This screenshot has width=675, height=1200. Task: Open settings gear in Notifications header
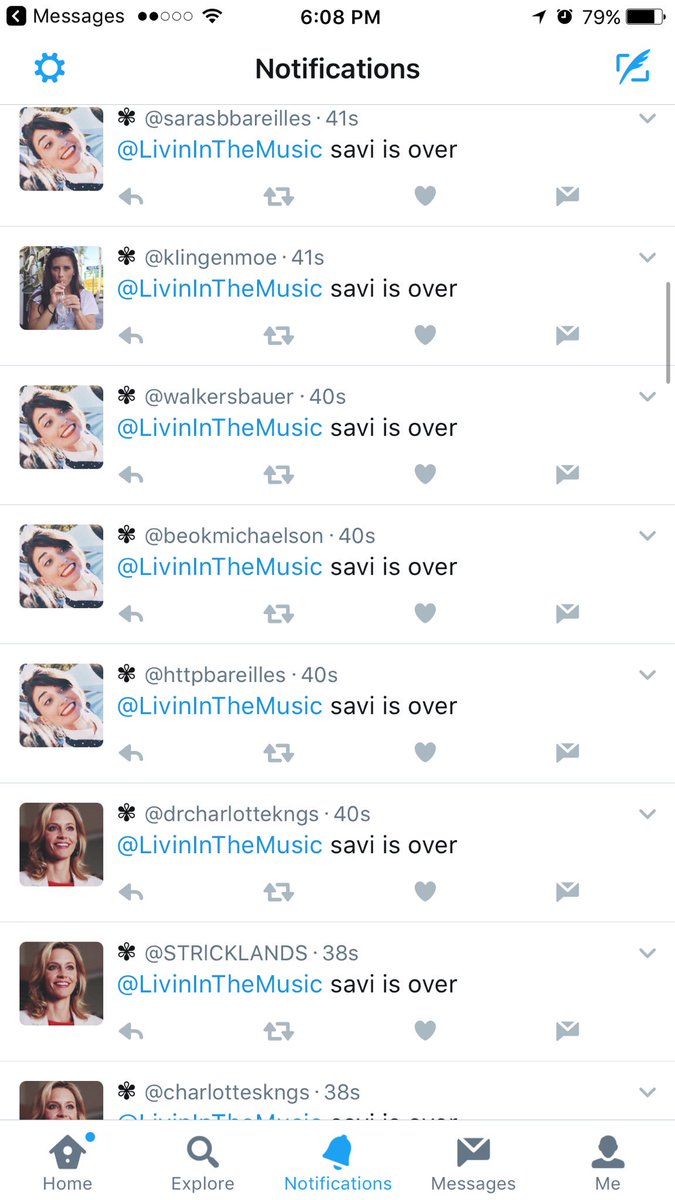[49, 68]
